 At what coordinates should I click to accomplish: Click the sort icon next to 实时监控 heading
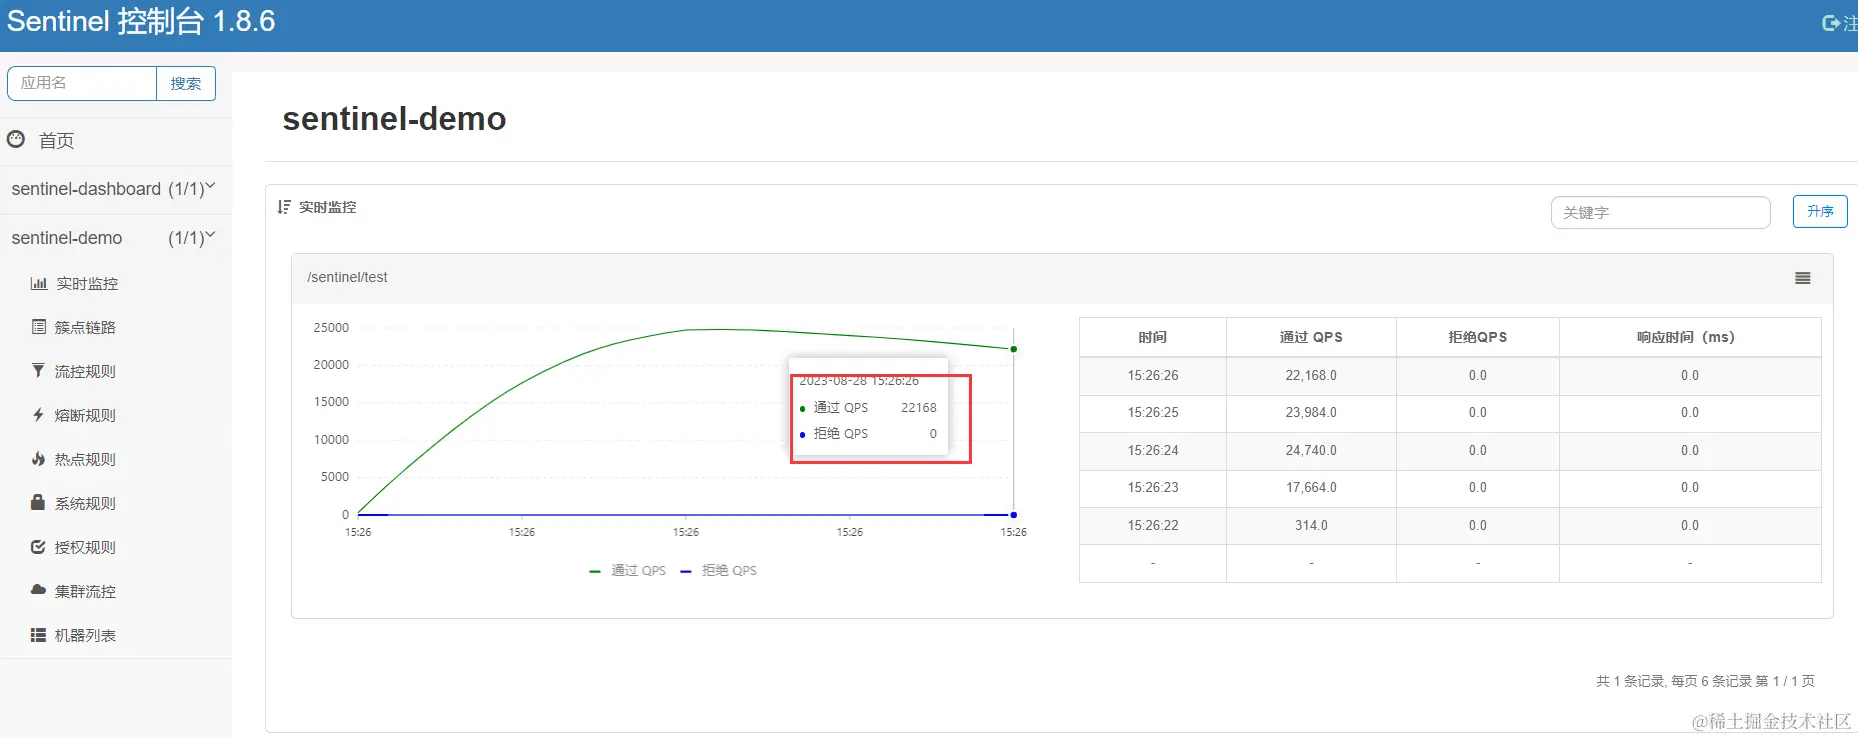[284, 207]
